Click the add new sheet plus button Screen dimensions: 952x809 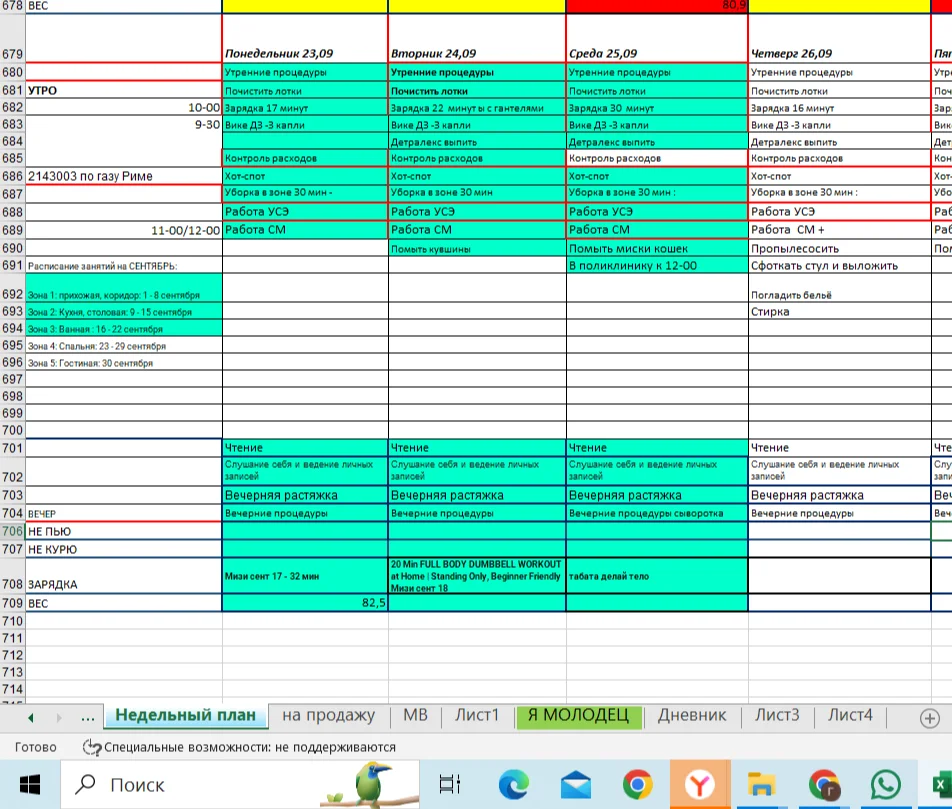pyautogui.click(x=928, y=717)
